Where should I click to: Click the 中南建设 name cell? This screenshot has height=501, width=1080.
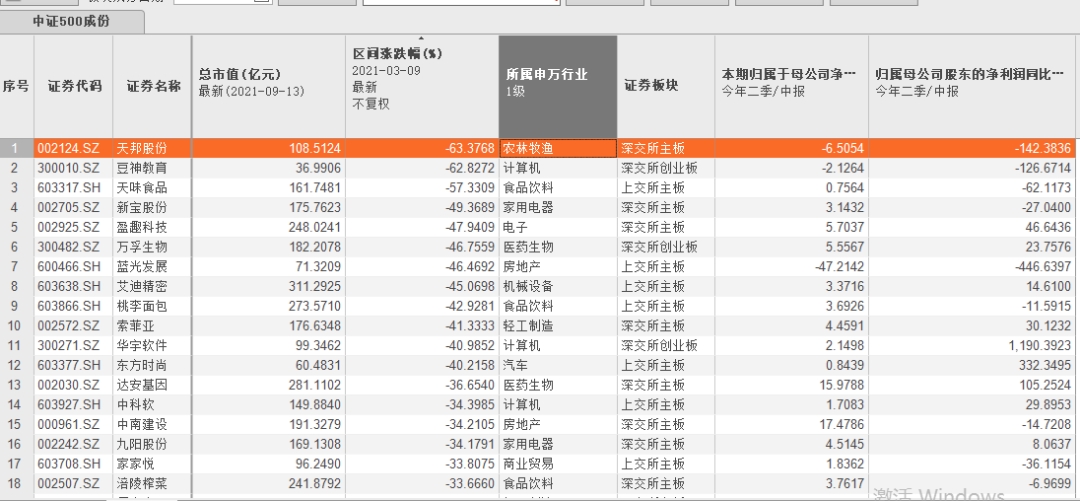click(152, 424)
